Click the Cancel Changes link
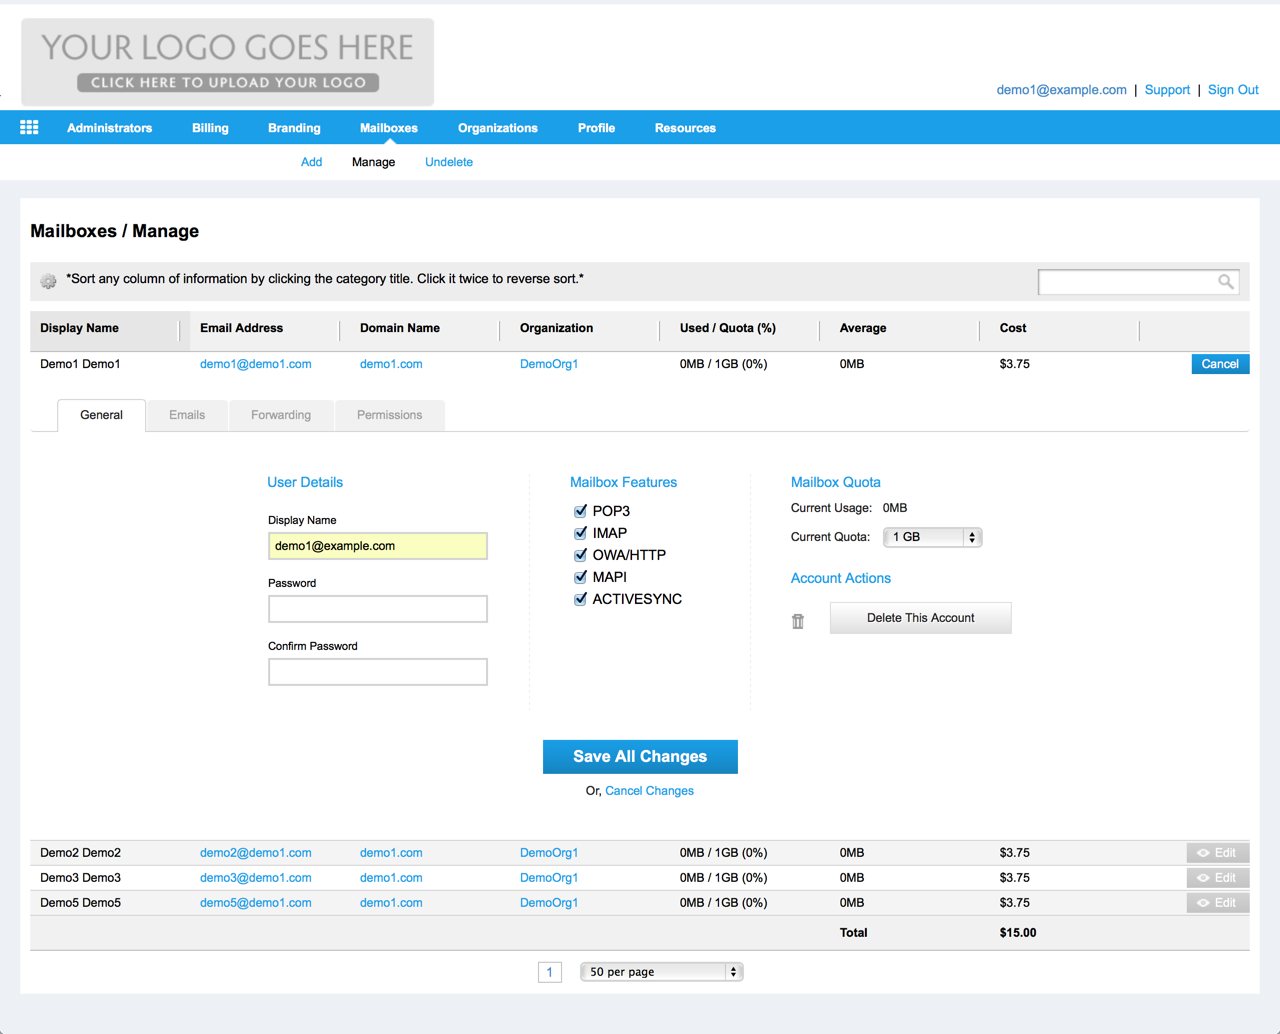The height and width of the screenshot is (1034, 1280). (x=649, y=791)
